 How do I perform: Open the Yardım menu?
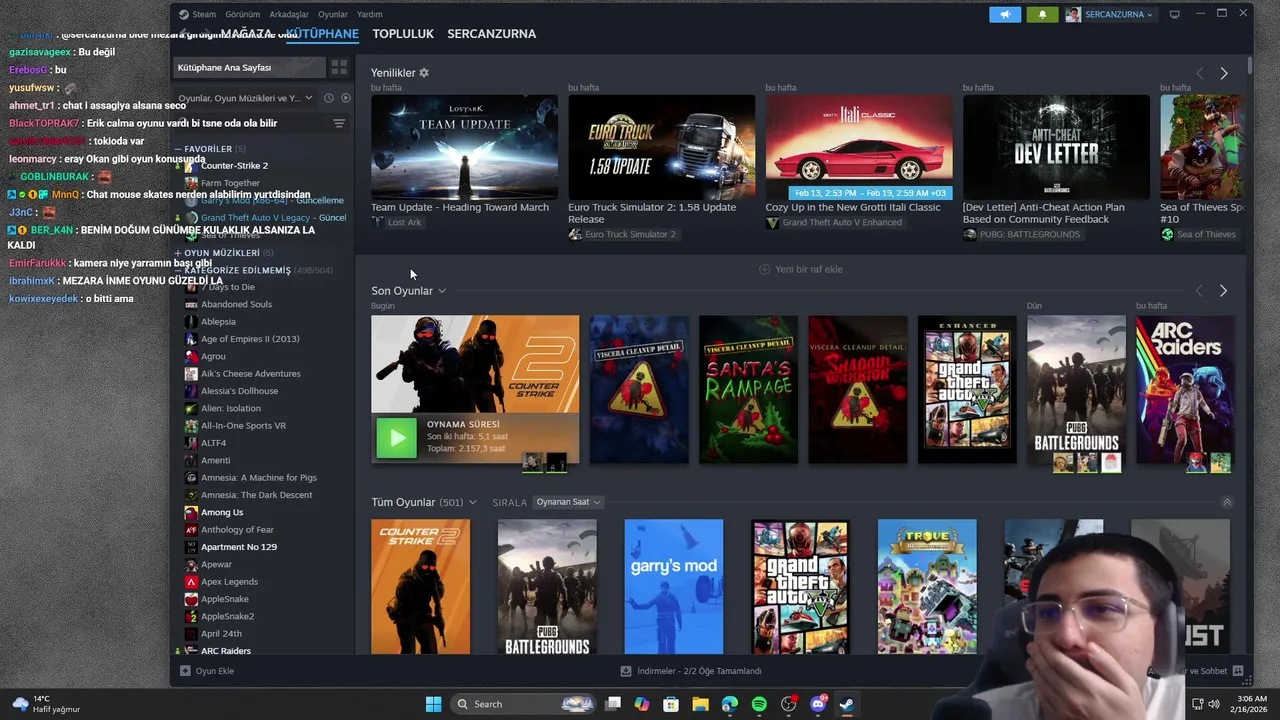pyautogui.click(x=370, y=14)
